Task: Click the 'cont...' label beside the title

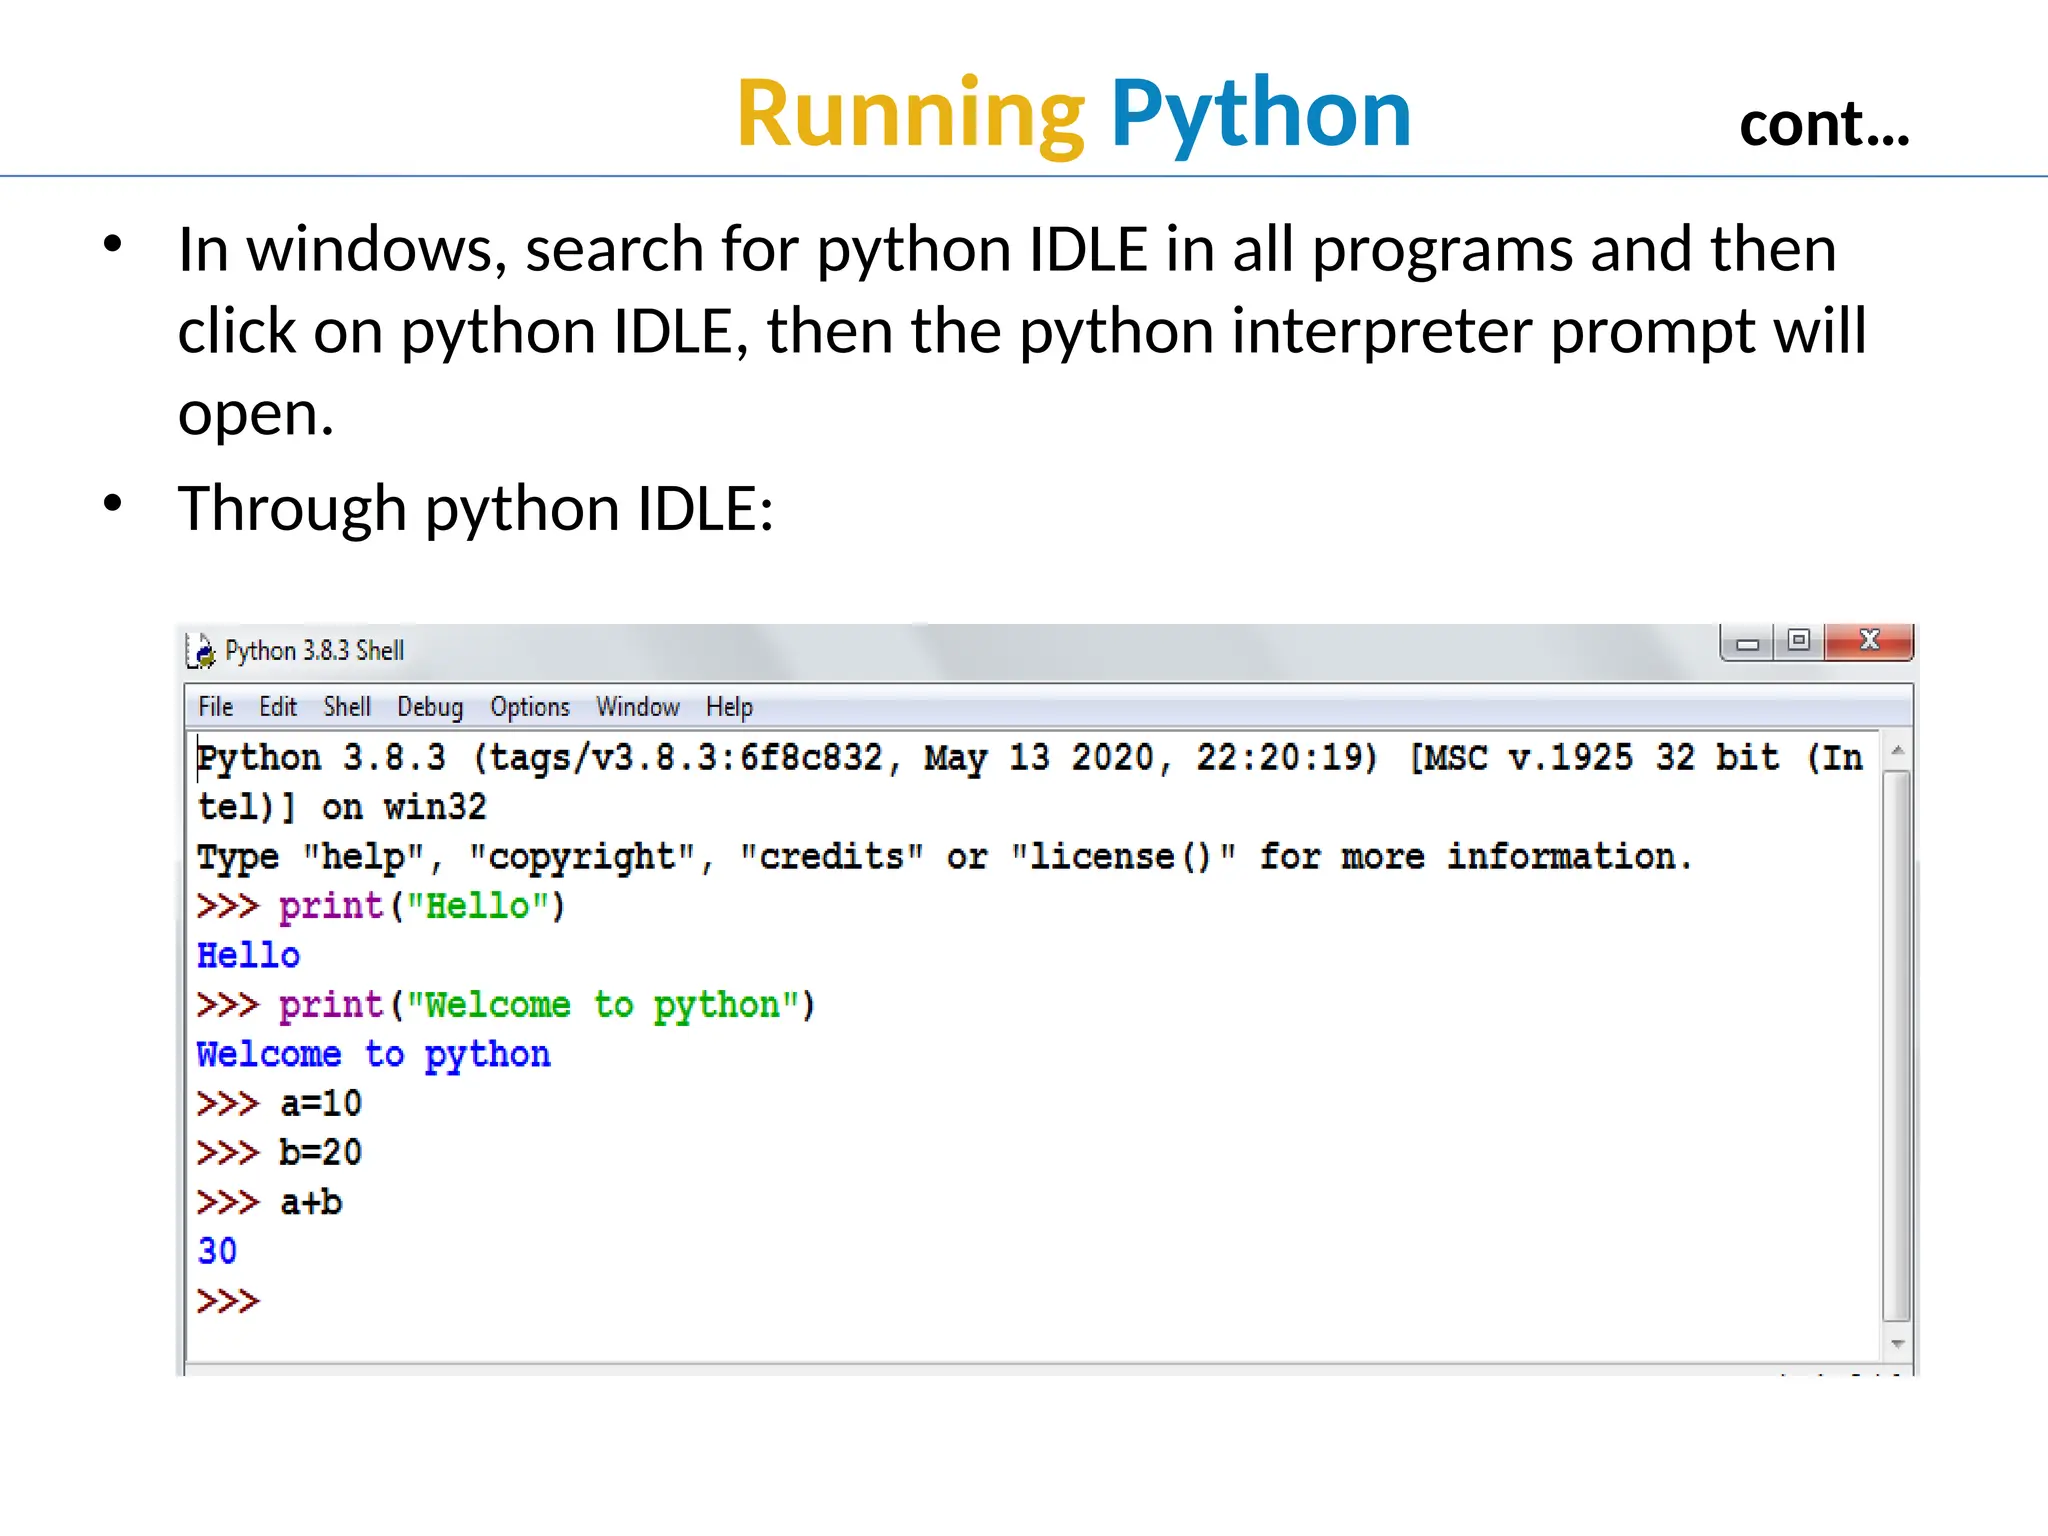Action: pos(1825,125)
